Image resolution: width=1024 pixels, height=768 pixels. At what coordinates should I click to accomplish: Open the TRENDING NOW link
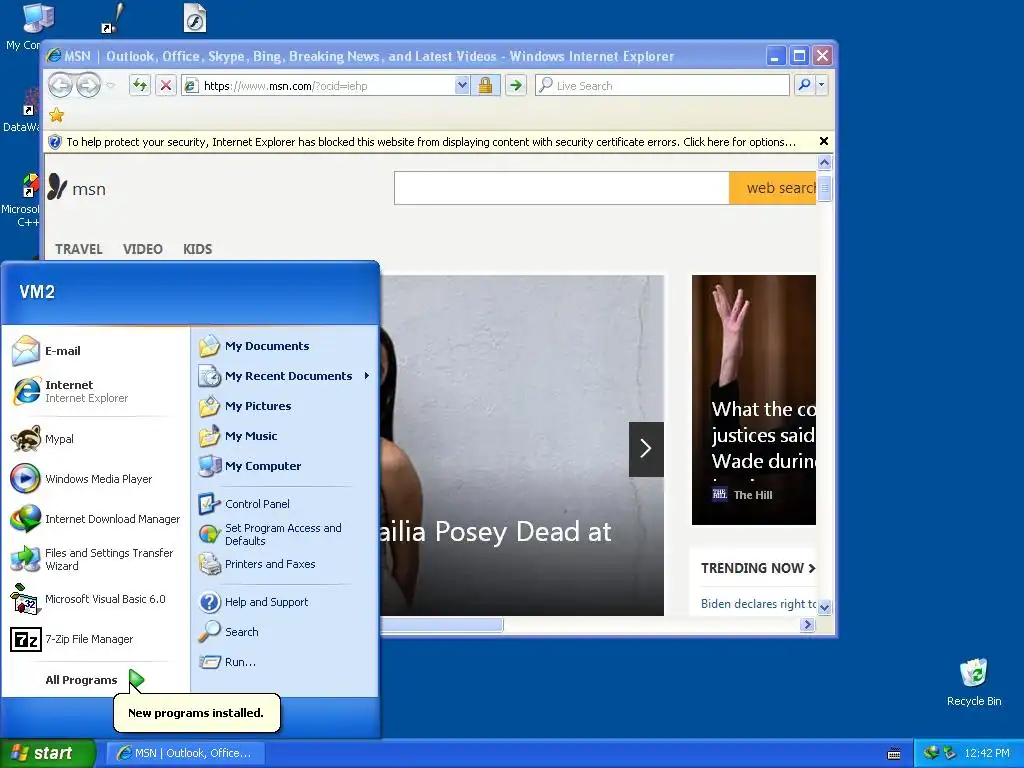pos(758,568)
